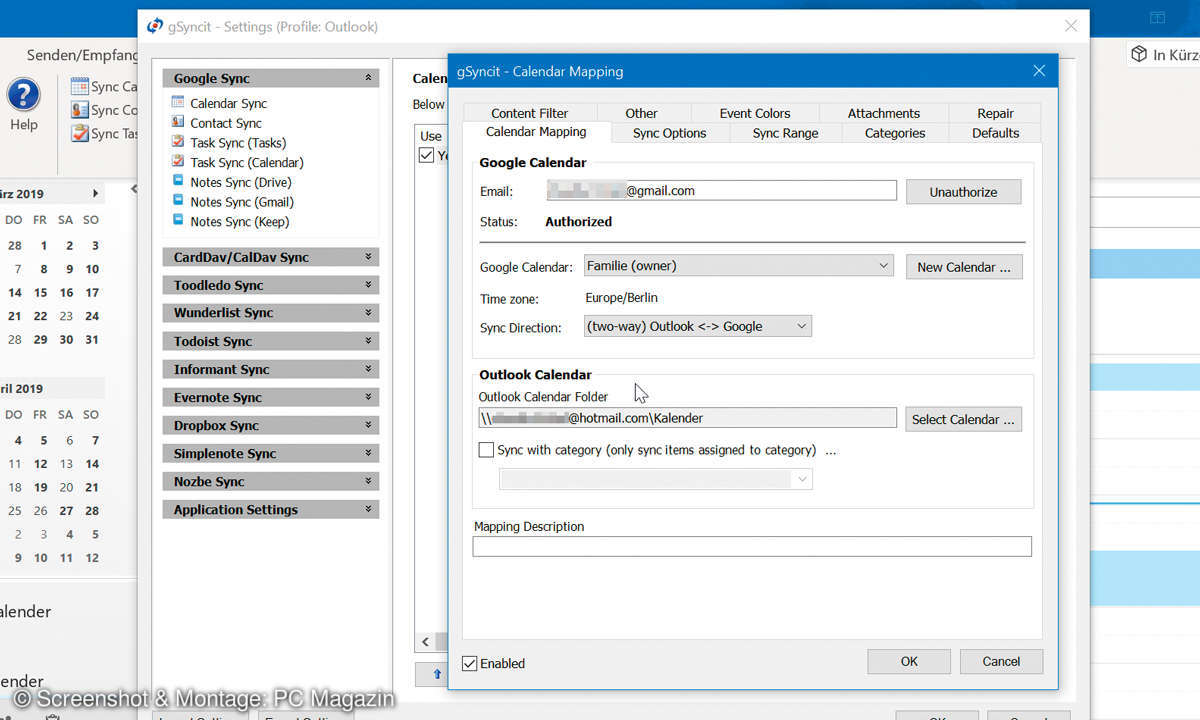
Task: Click the Notes Sync (Drive) icon
Action: 178,181
